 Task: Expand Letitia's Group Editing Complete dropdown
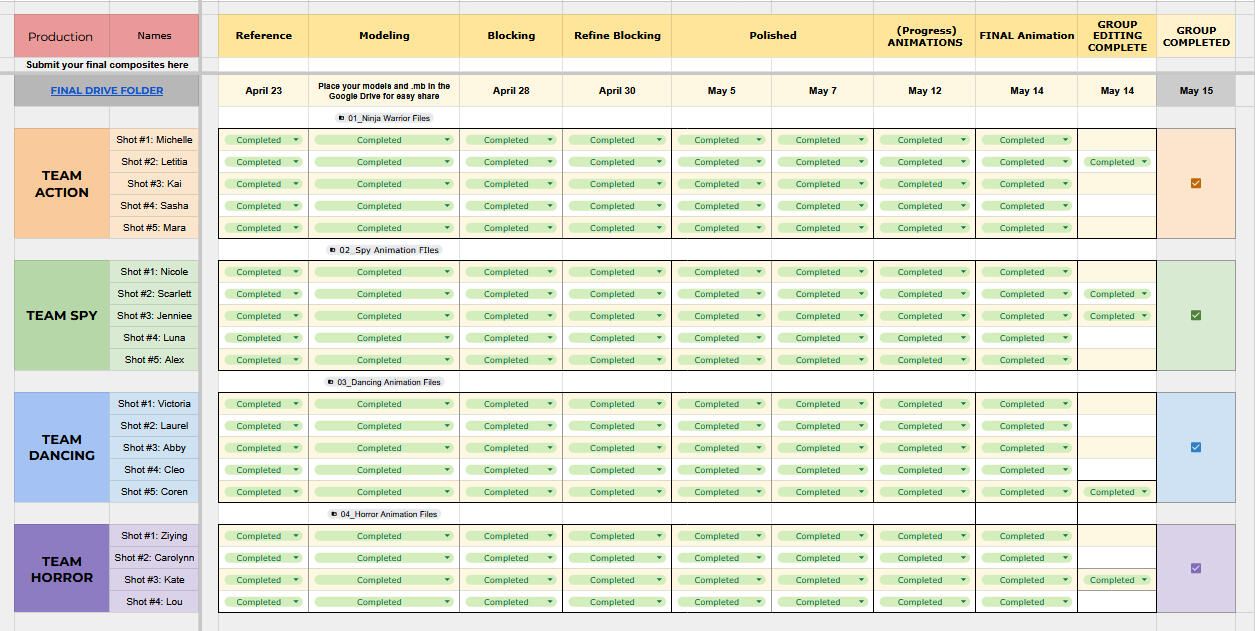point(1142,162)
